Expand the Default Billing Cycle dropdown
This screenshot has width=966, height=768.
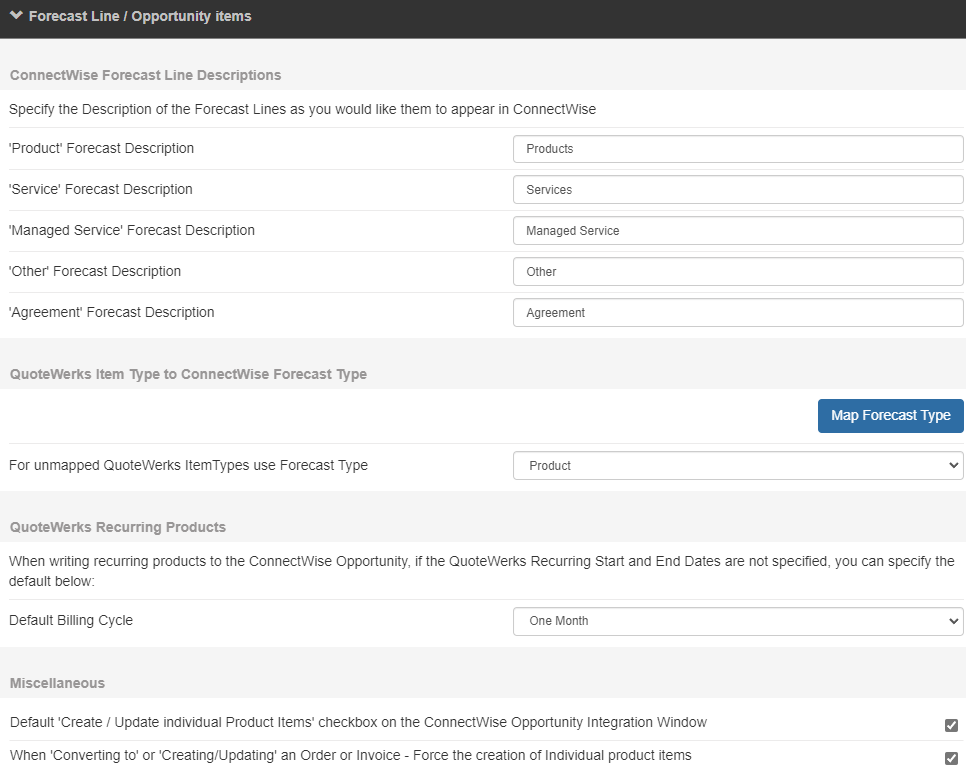click(x=737, y=621)
